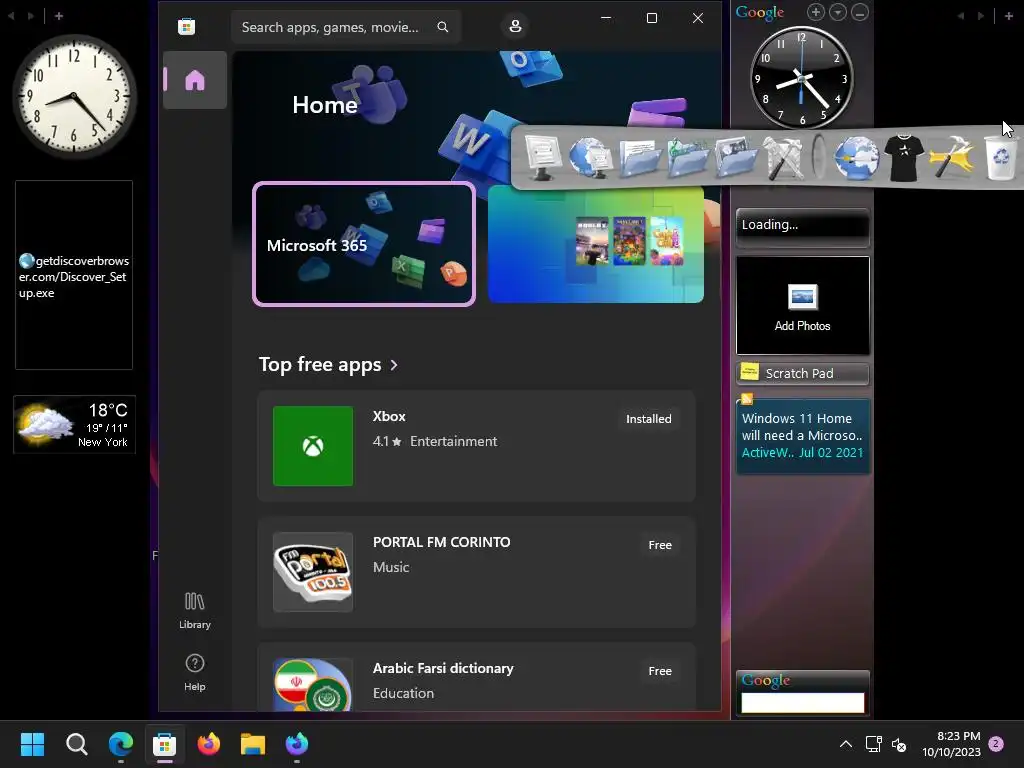This screenshot has width=1024, height=768.
Task: Open the clock and date in taskbar
Action: point(952,744)
